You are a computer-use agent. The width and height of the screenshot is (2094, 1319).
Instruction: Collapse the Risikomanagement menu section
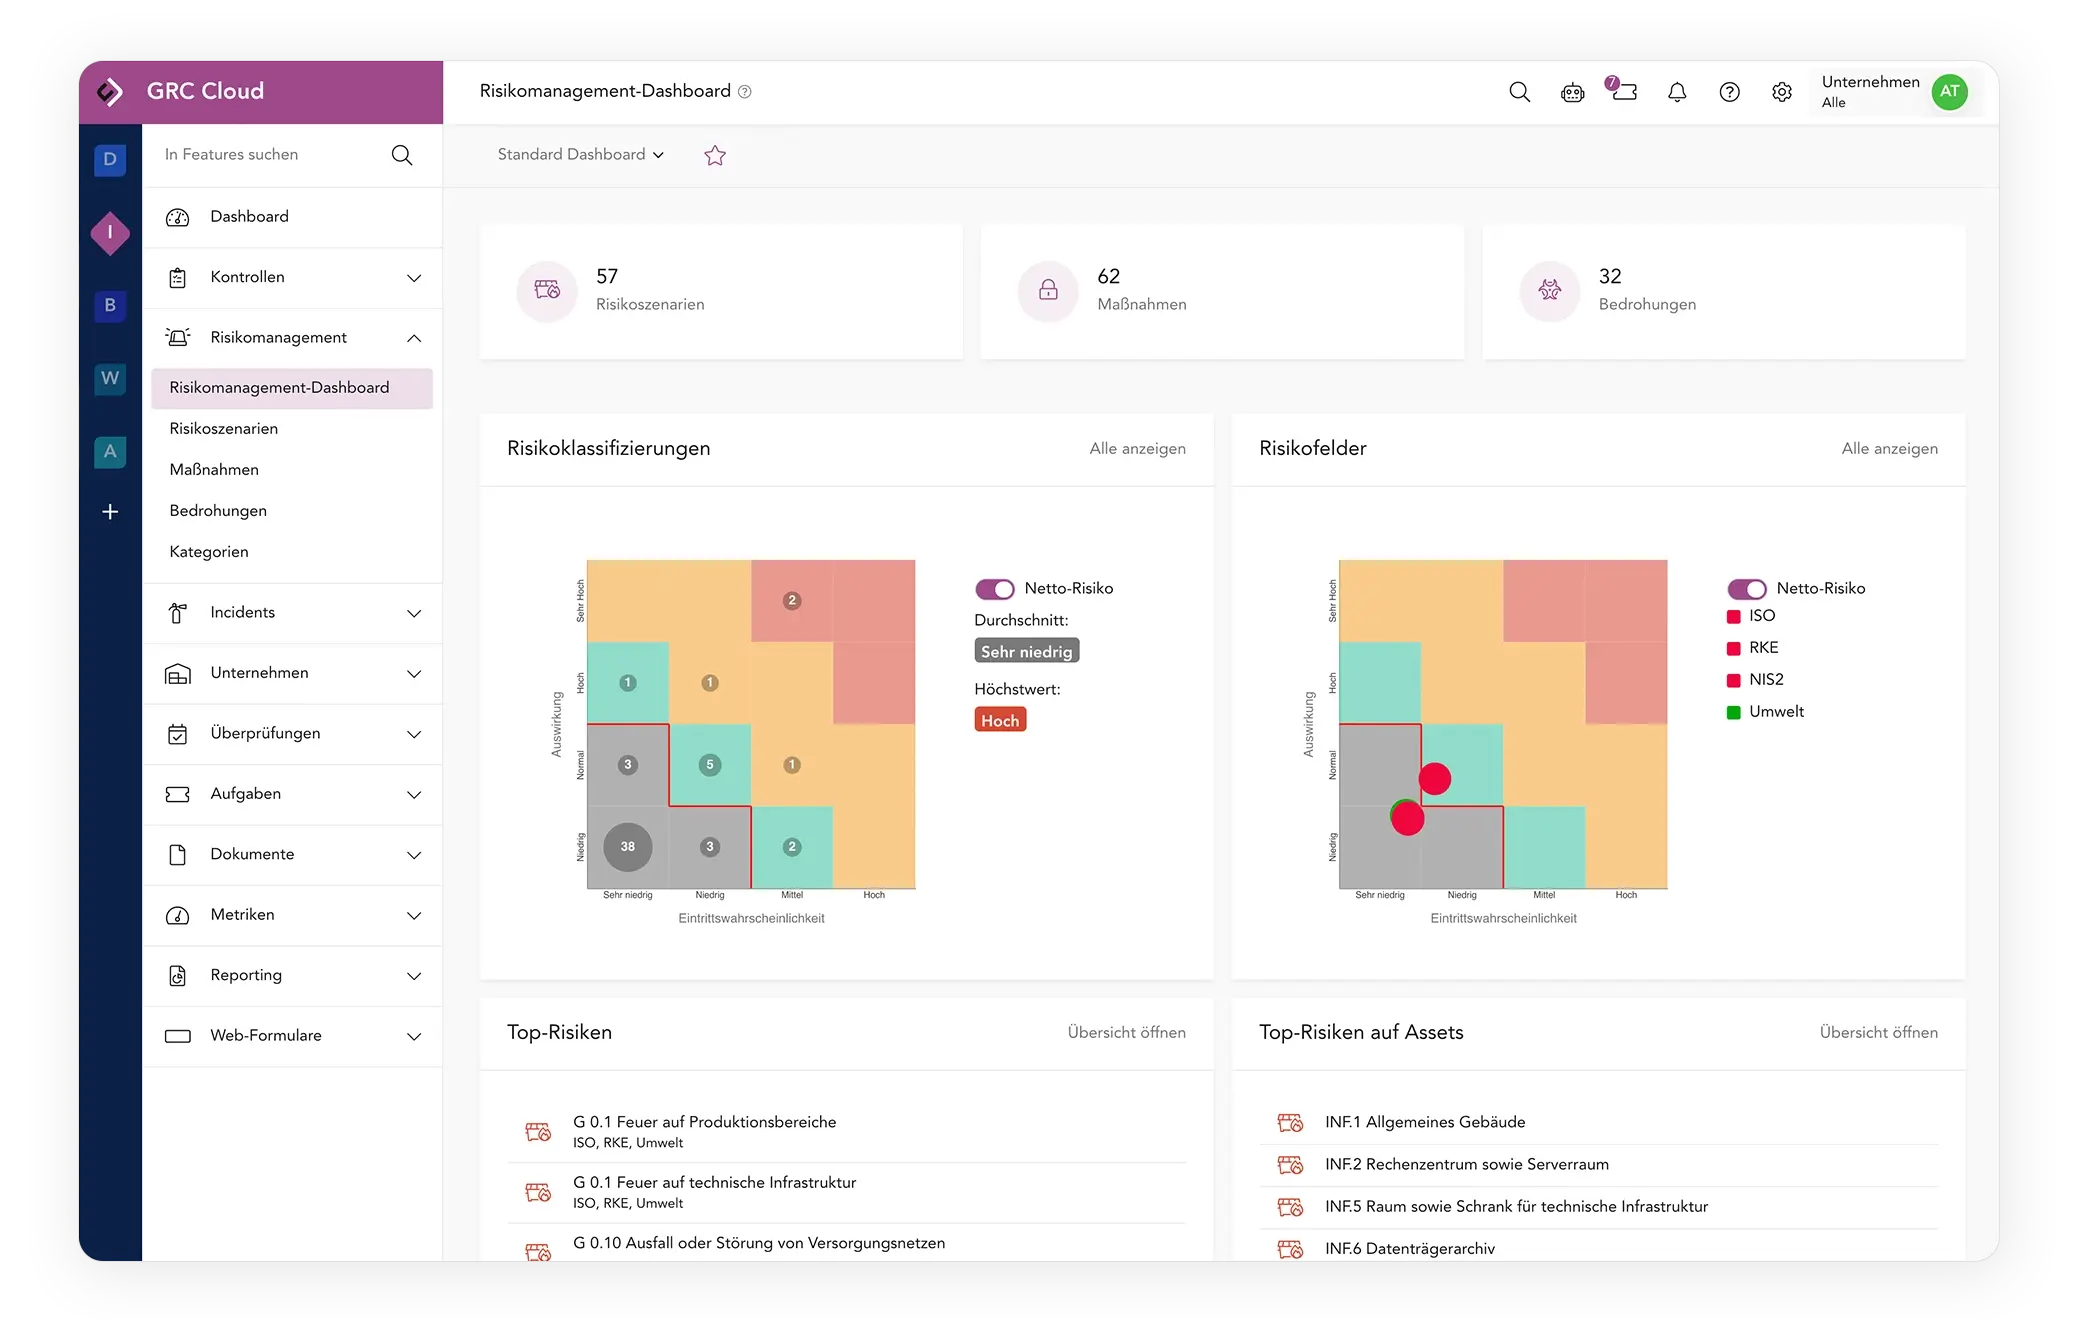(x=413, y=338)
